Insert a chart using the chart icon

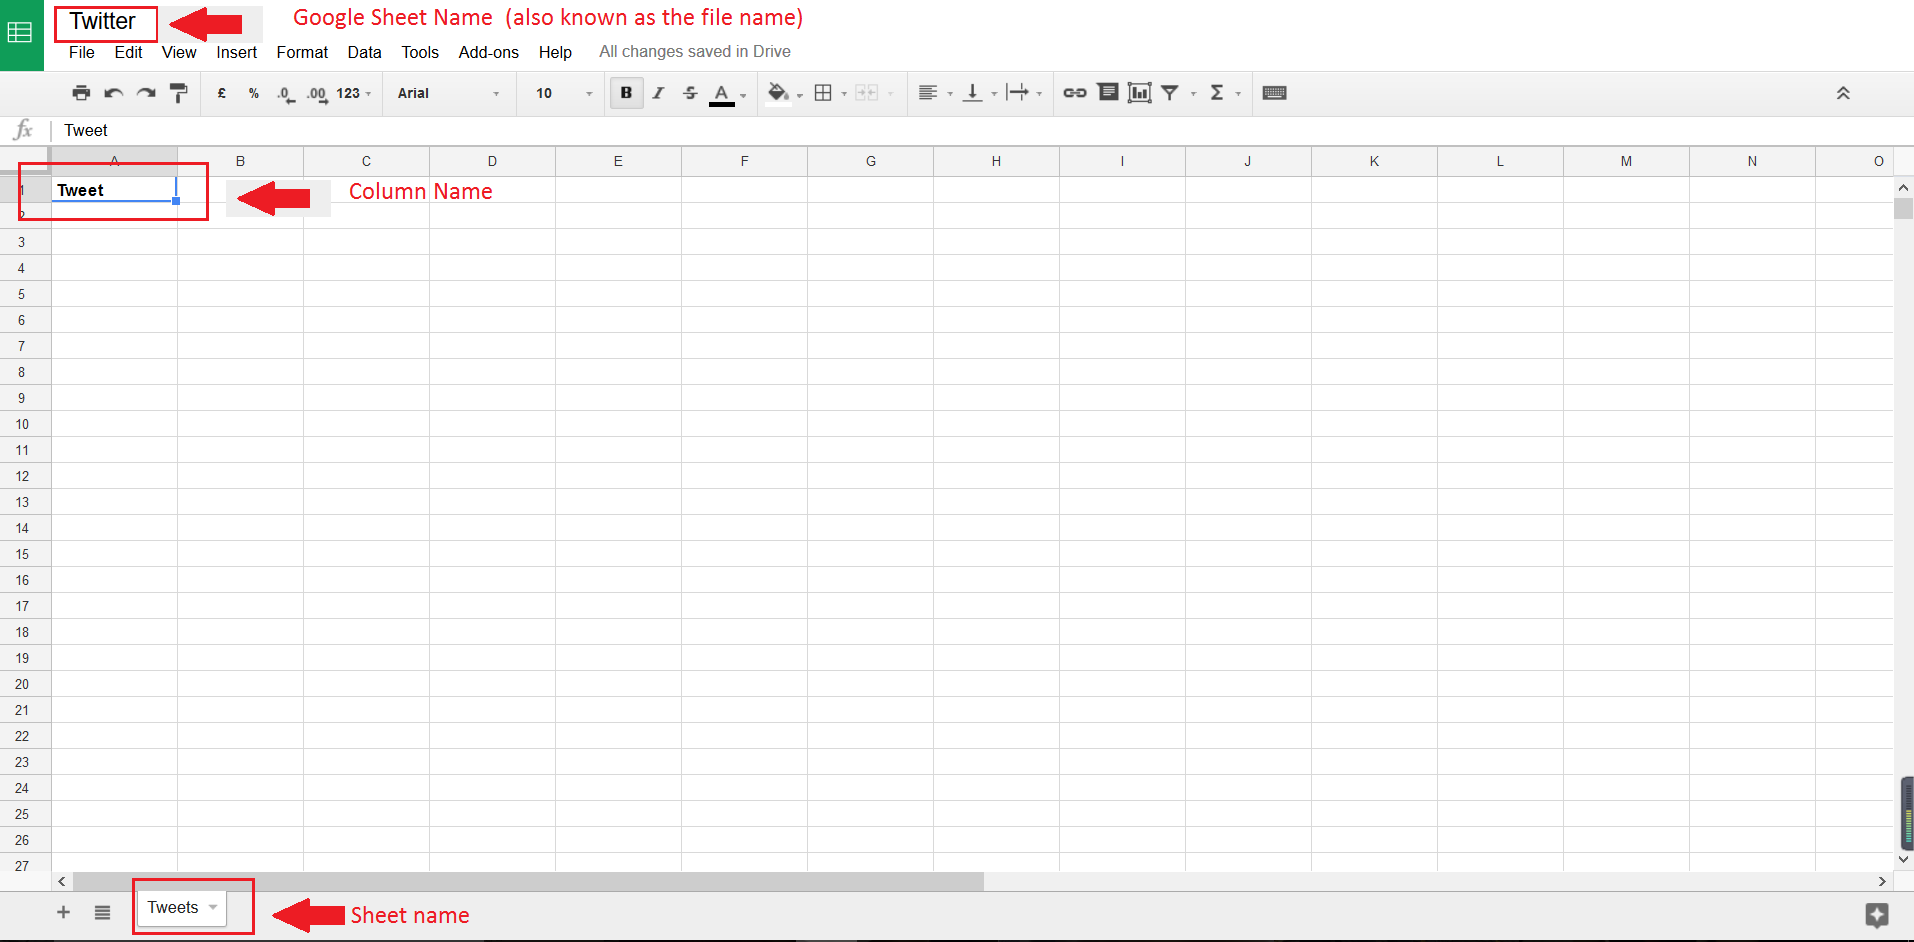coord(1139,93)
